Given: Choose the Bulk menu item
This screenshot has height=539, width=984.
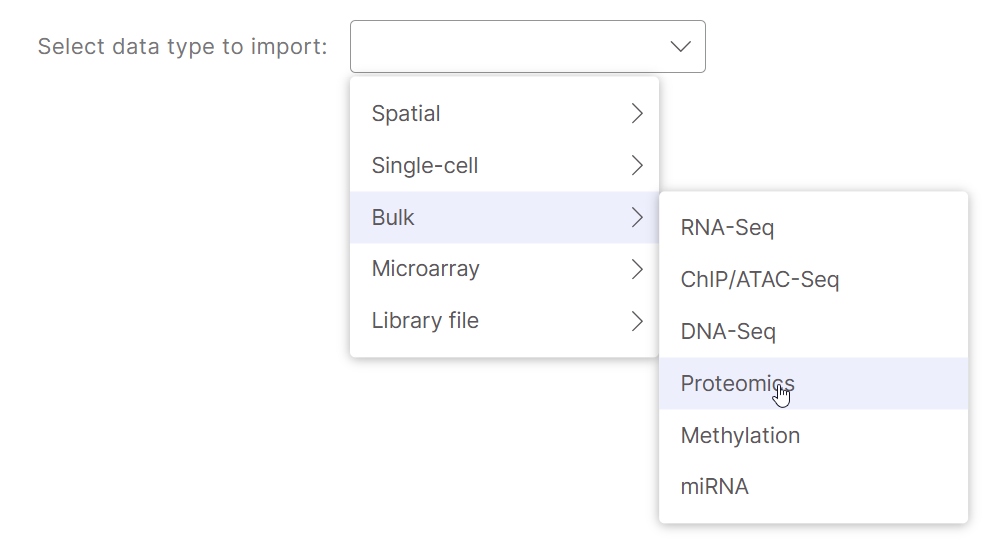Looking at the screenshot, I should click(393, 218).
